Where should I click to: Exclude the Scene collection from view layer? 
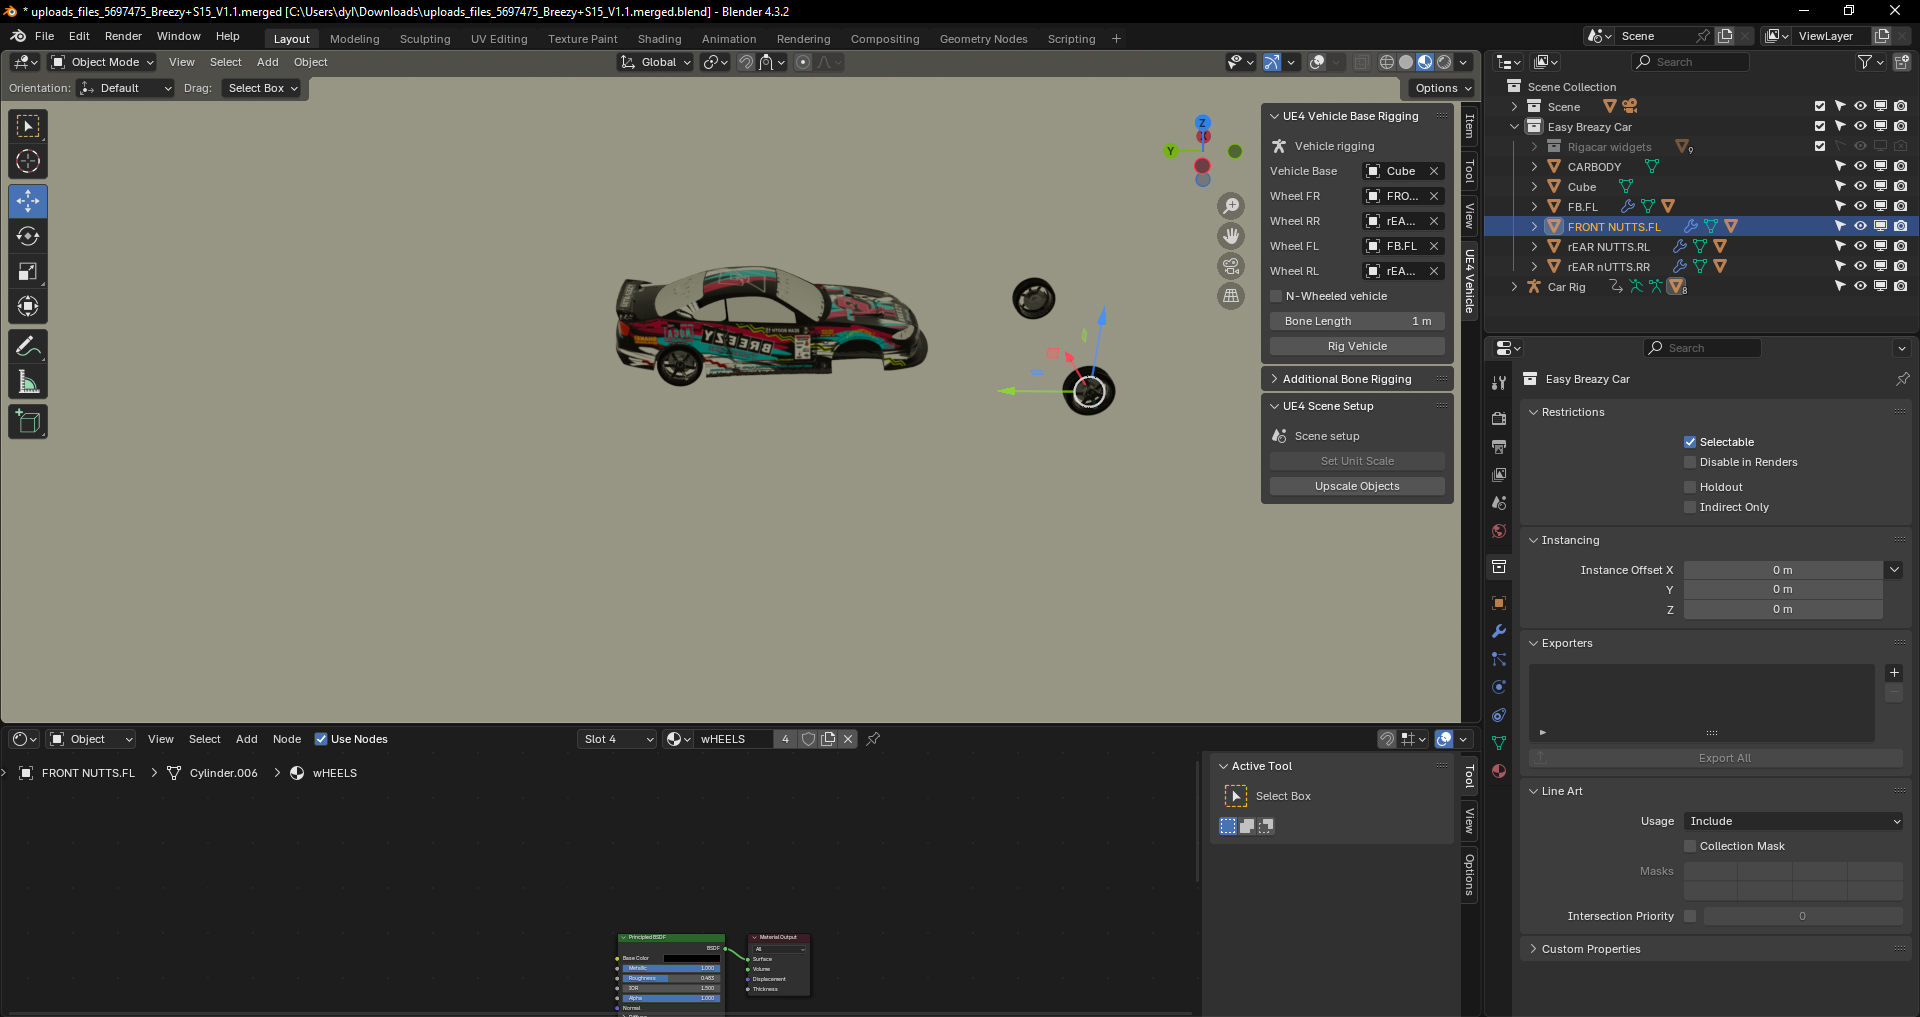click(1820, 106)
